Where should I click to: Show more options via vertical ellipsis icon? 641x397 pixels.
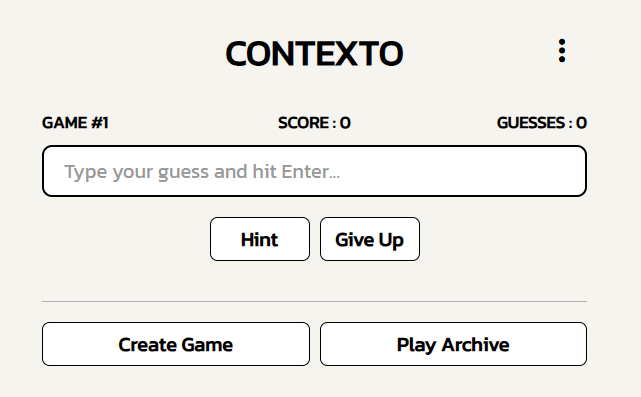(562, 51)
